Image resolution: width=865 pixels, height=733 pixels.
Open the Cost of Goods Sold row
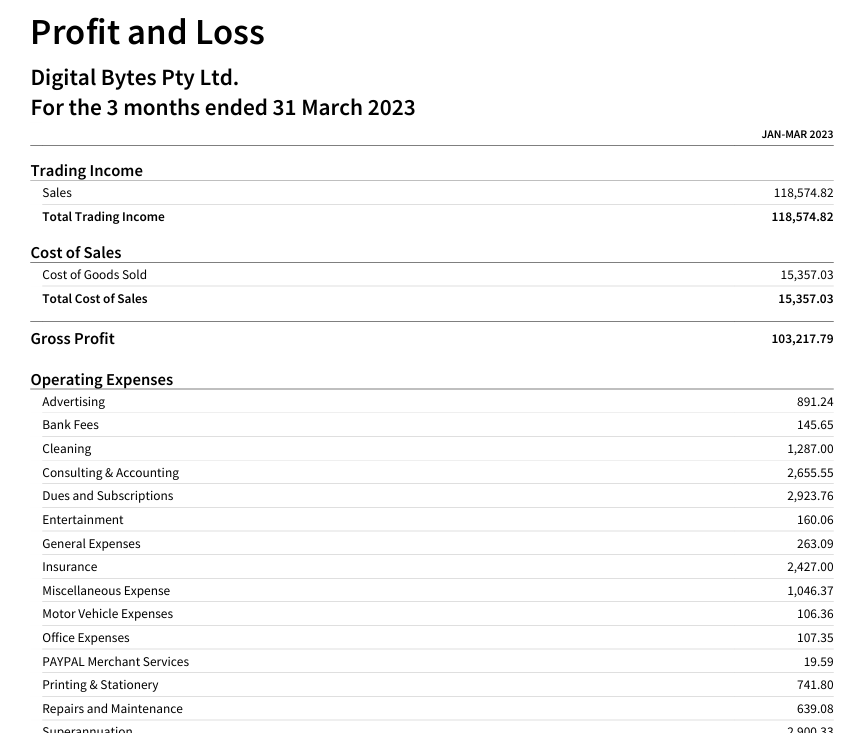coord(94,275)
